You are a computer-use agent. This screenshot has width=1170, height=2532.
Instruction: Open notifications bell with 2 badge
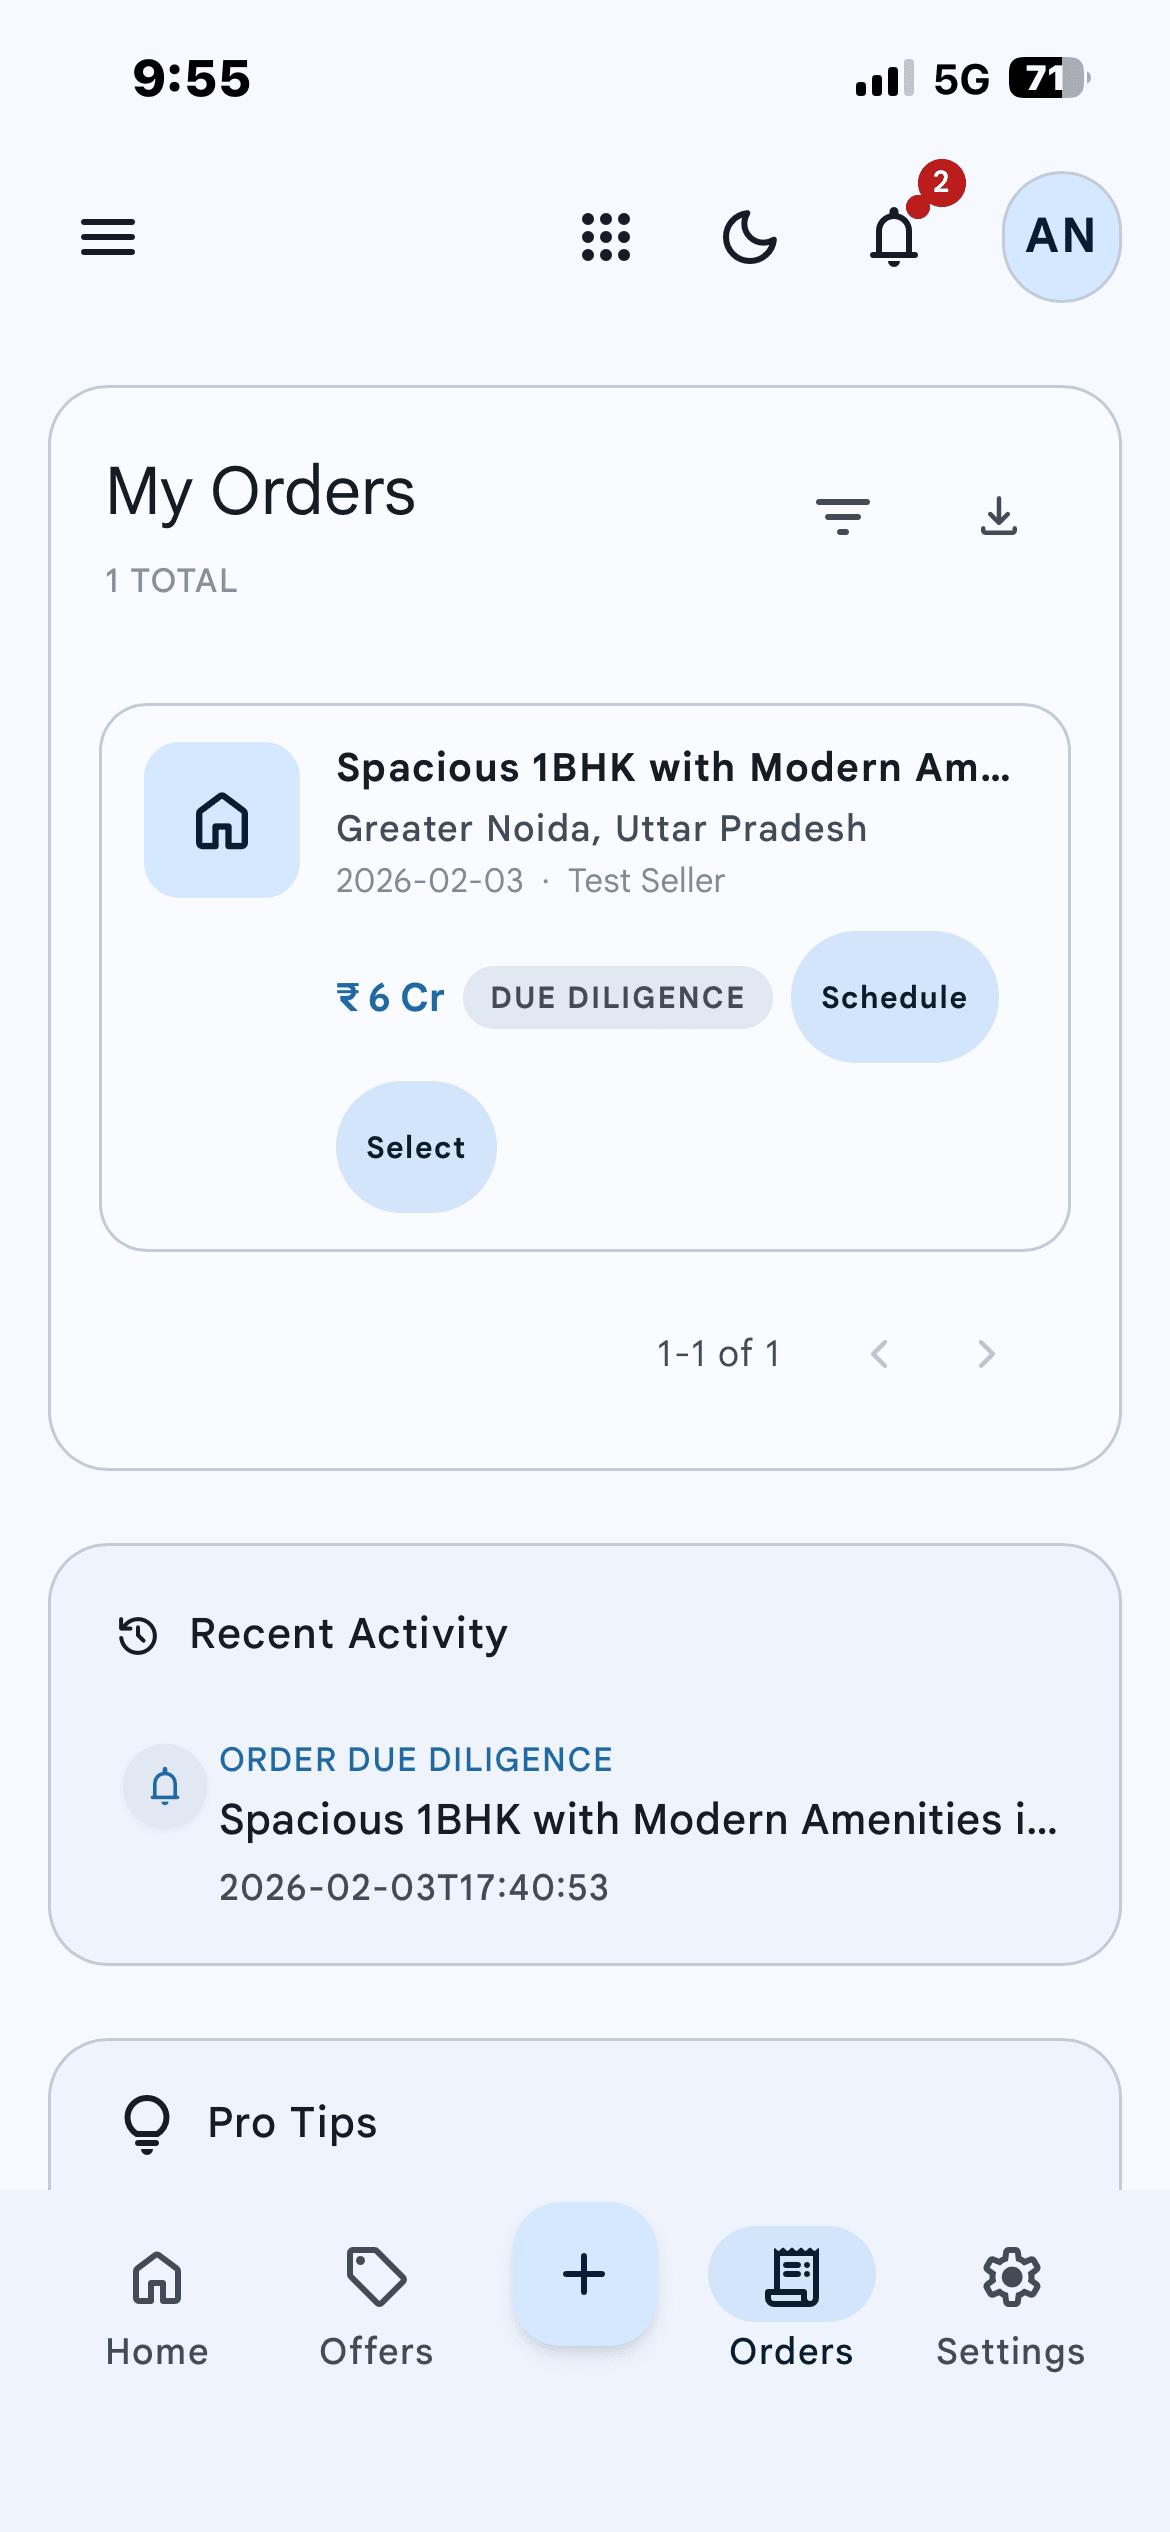pos(895,237)
